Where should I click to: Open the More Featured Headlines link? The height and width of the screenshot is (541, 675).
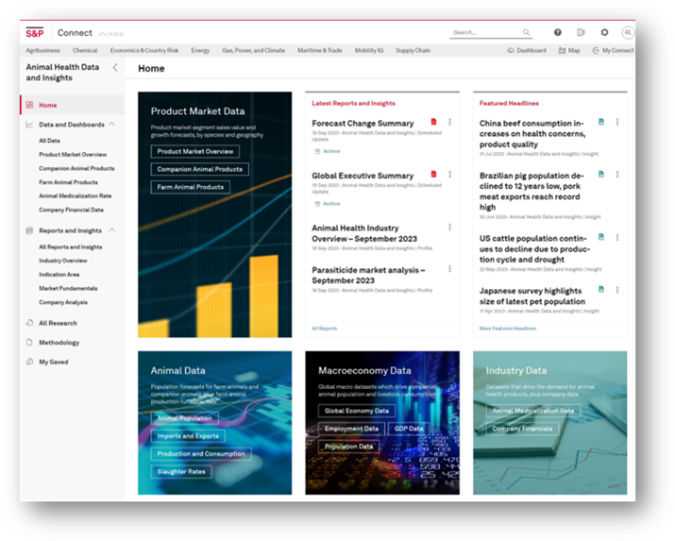[508, 328]
